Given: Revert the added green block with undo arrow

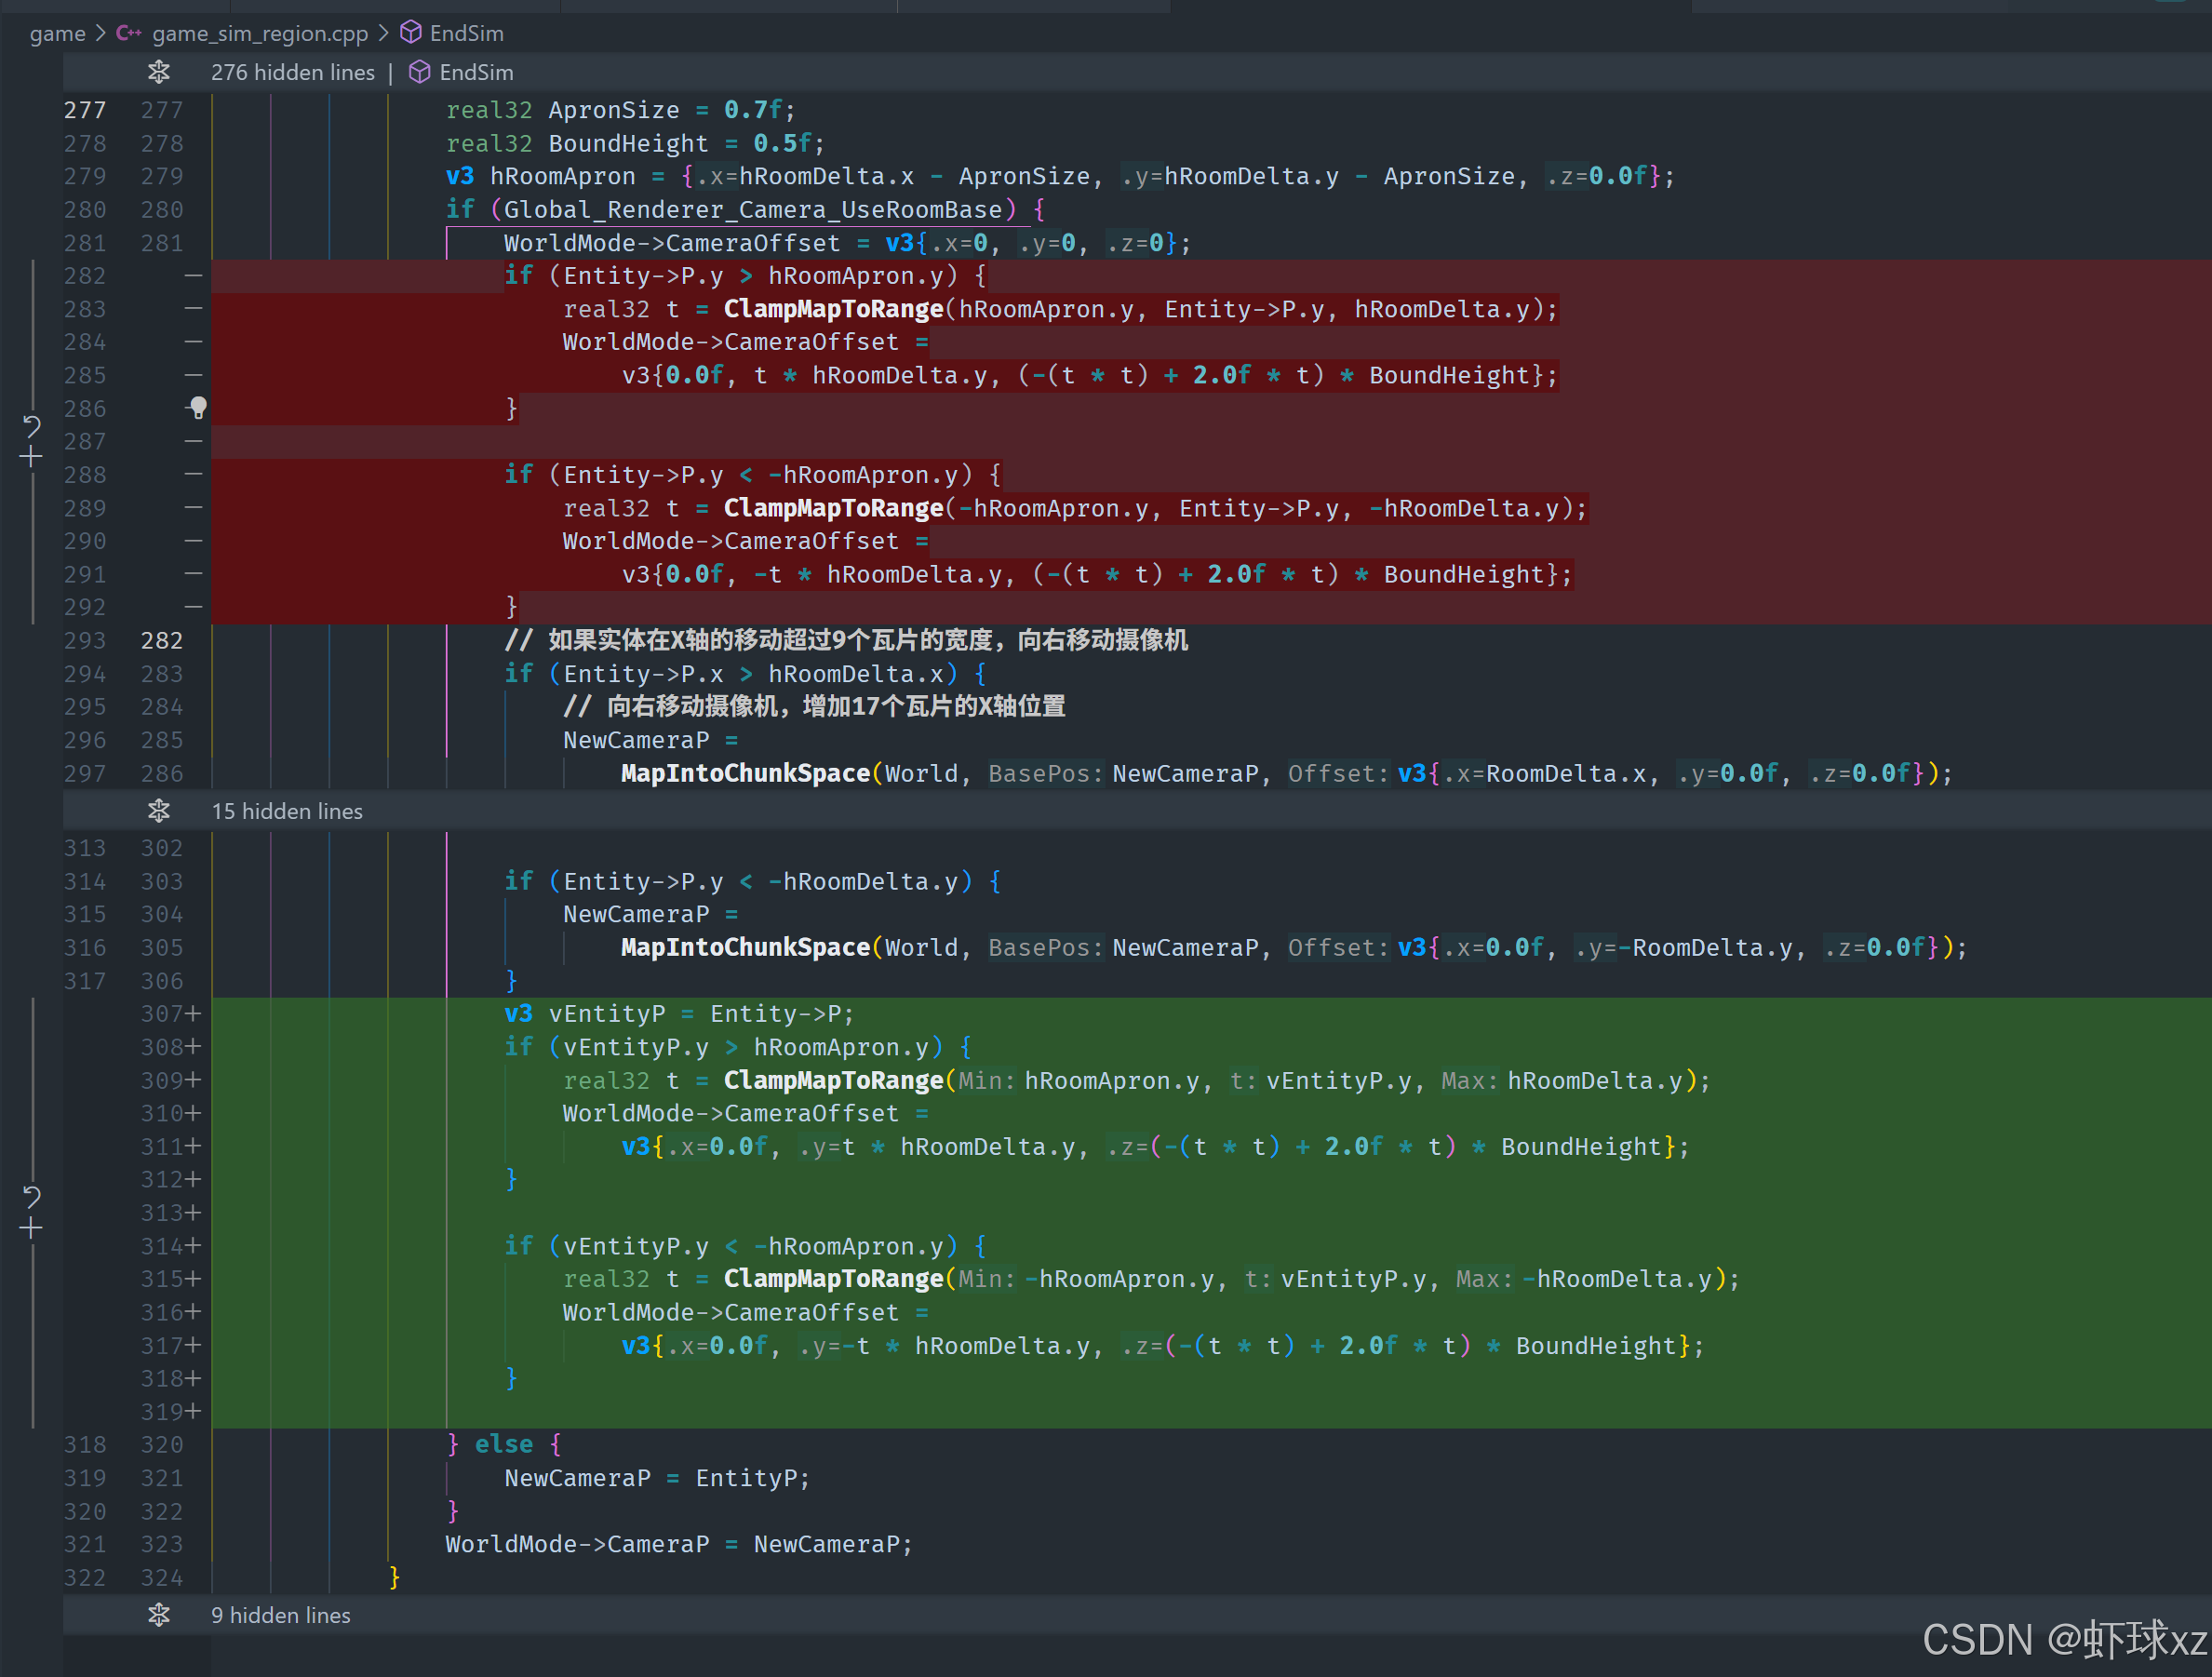Looking at the screenshot, I should [x=32, y=1197].
